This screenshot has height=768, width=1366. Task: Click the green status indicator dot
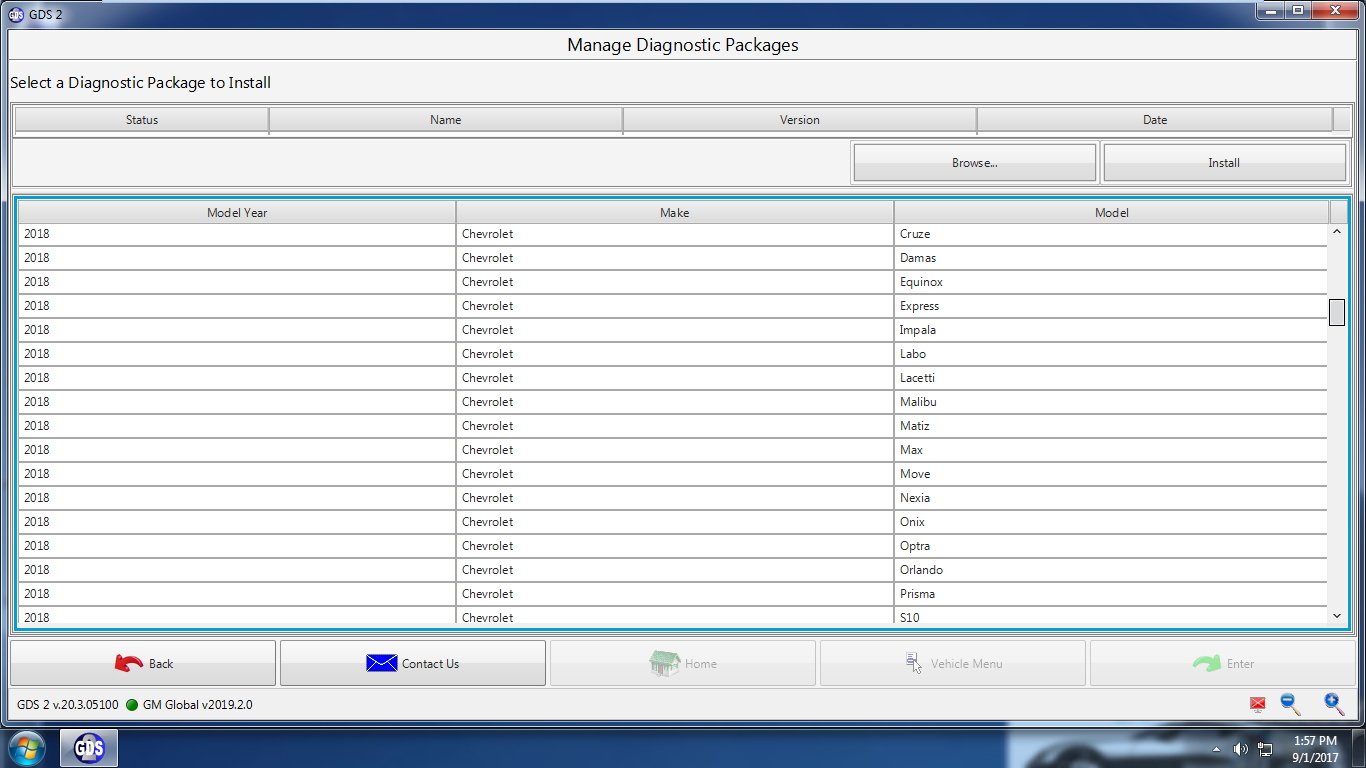click(x=131, y=705)
